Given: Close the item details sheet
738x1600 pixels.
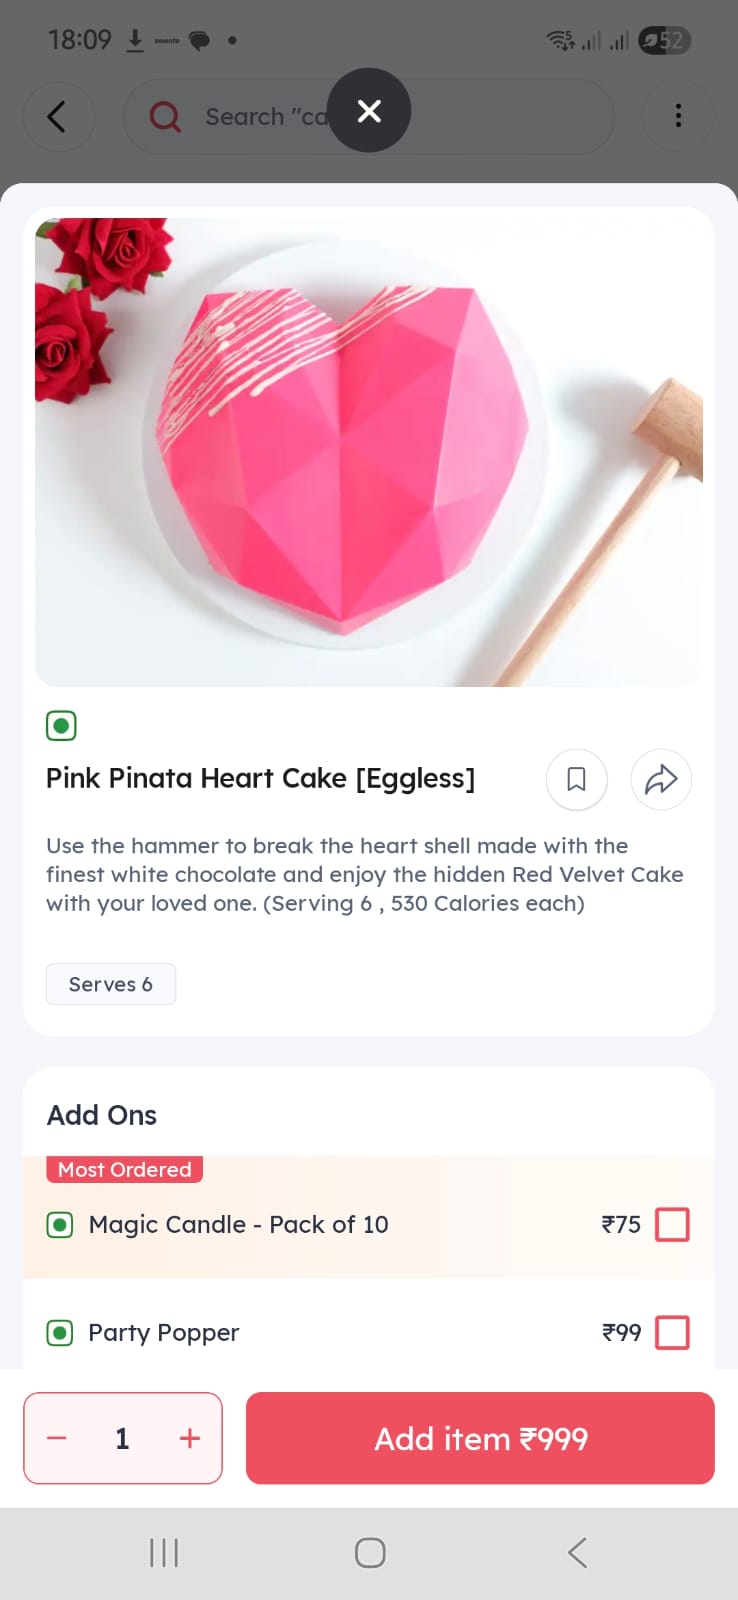Looking at the screenshot, I should click(x=369, y=110).
